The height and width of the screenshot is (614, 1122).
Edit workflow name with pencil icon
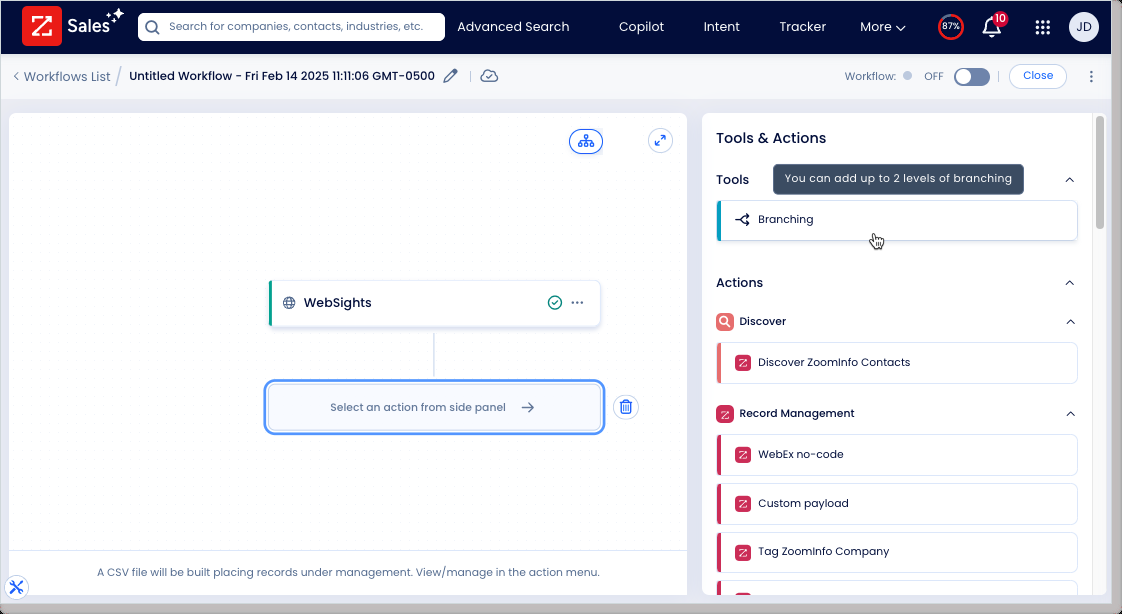(450, 76)
